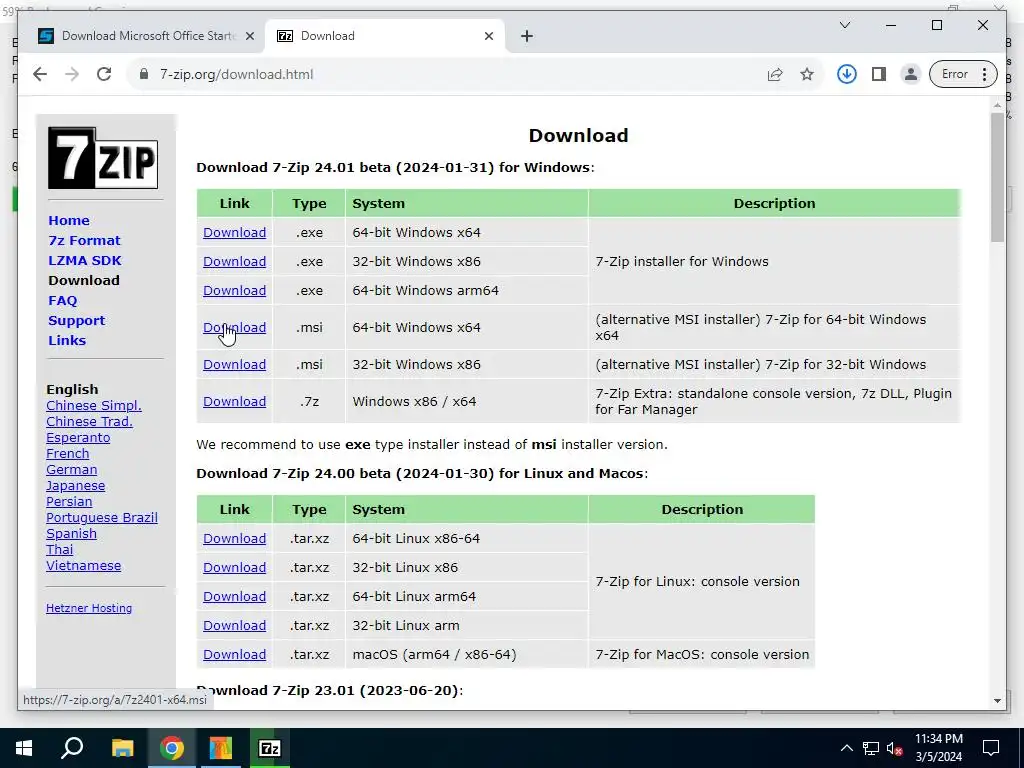Switch language to Japanese
This screenshot has height=768, width=1024.
coord(75,486)
